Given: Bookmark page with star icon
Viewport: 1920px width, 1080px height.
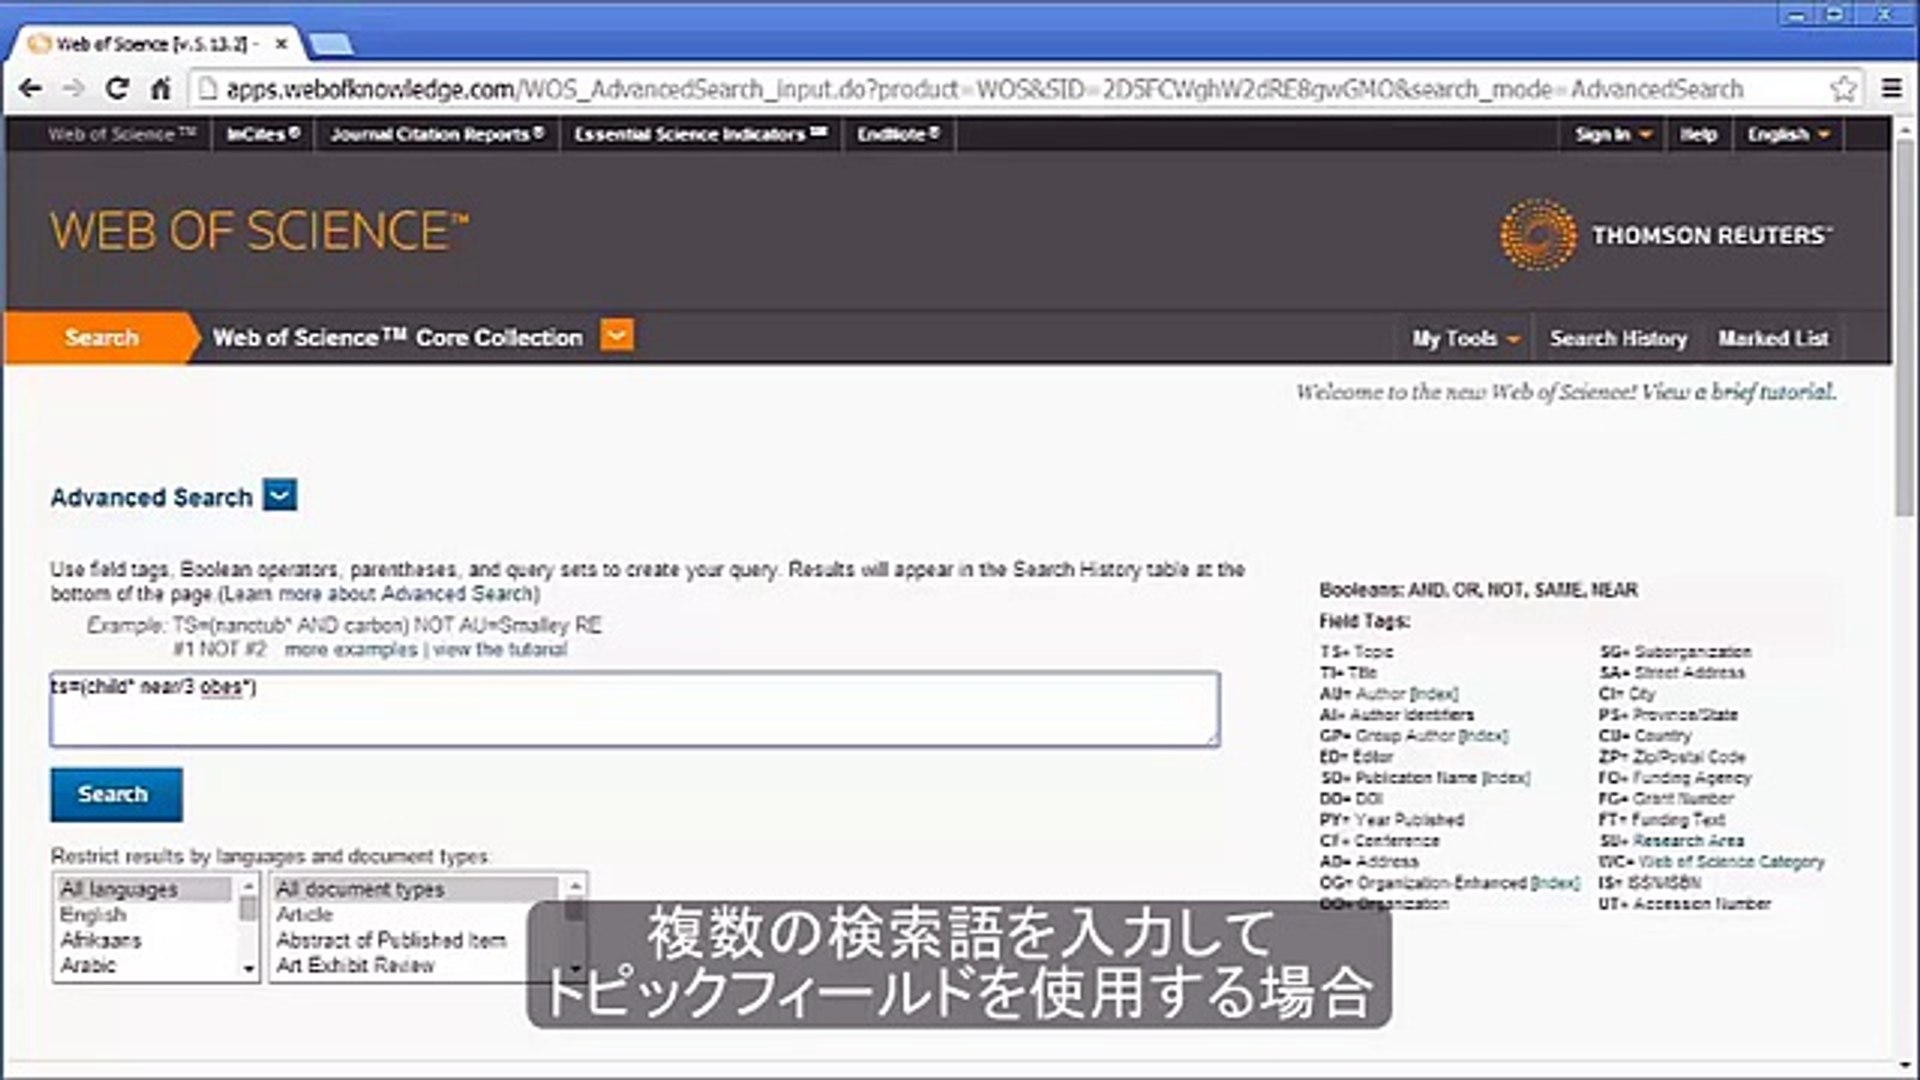Looking at the screenshot, I should pyautogui.click(x=1843, y=89).
